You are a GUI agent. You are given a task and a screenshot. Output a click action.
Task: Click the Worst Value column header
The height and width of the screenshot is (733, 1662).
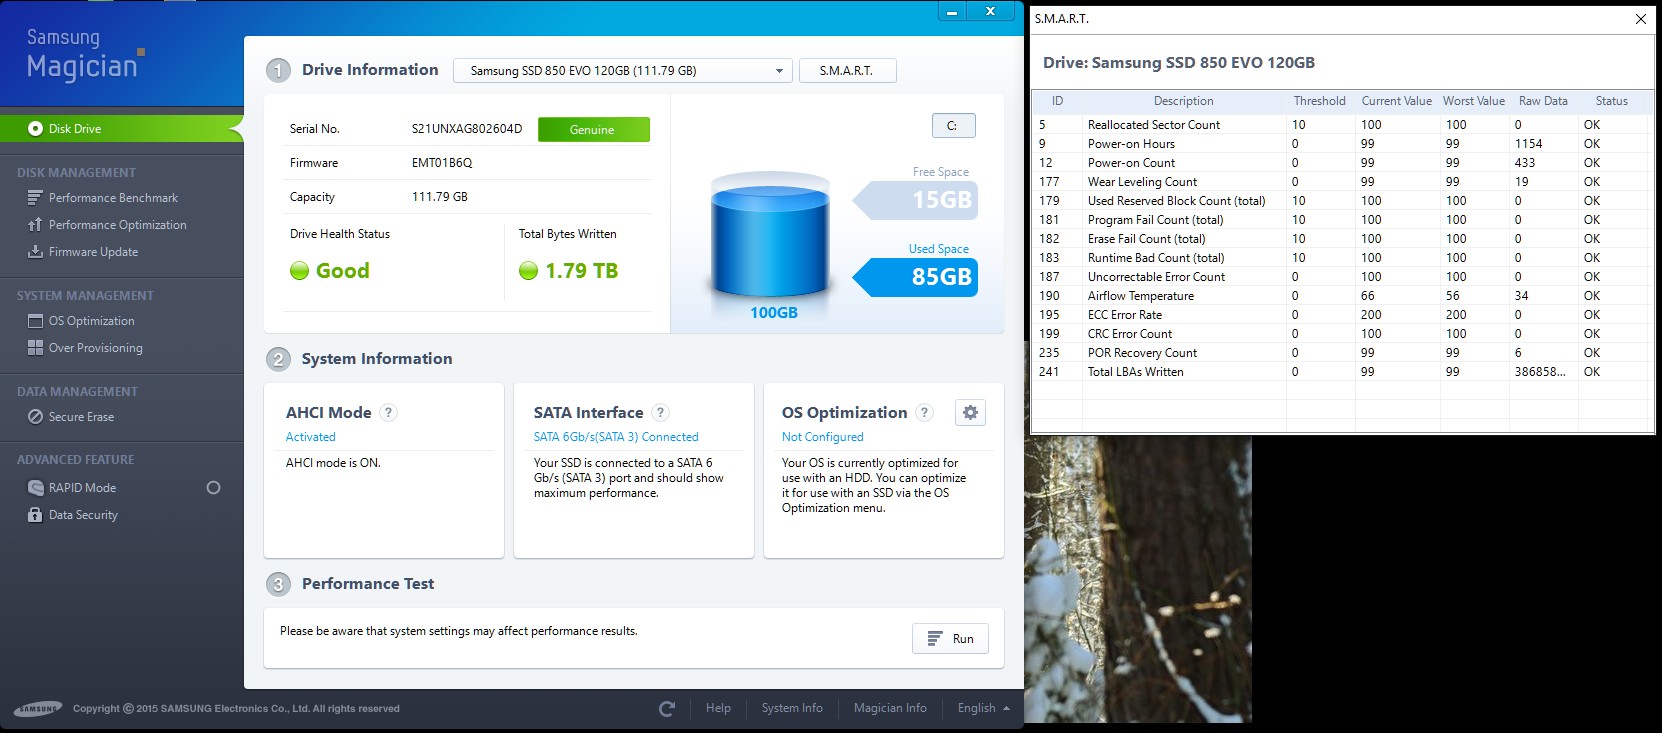1474,101
